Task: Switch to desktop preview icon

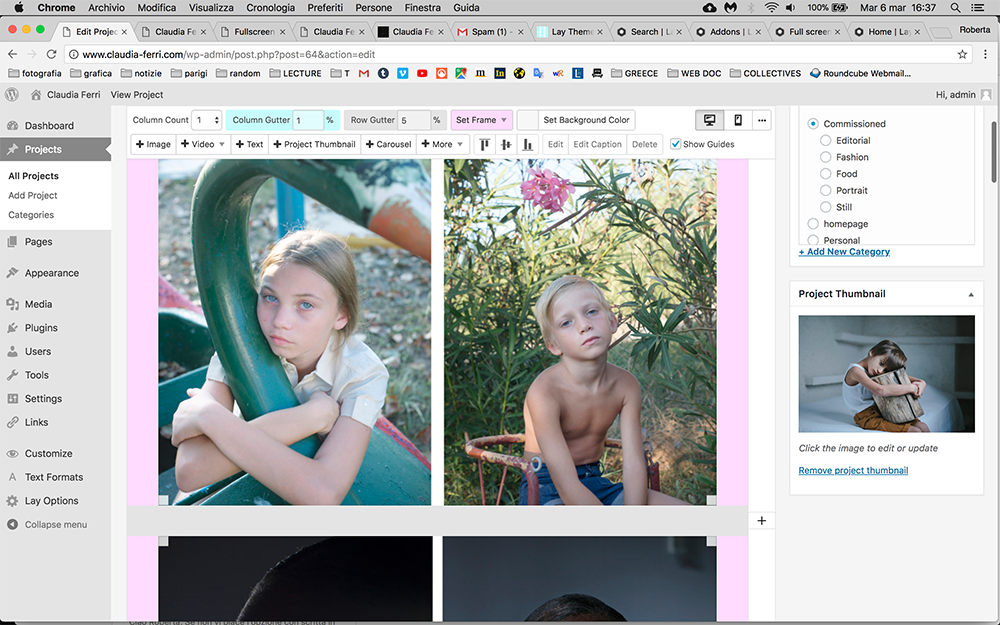Action: (710, 120)
